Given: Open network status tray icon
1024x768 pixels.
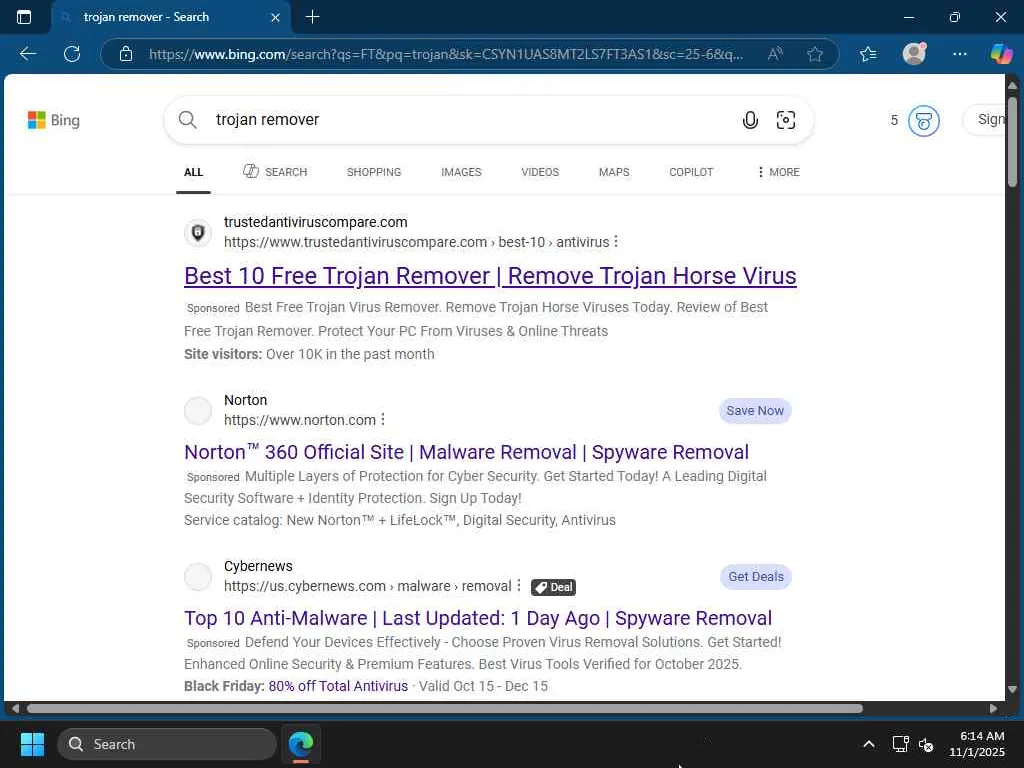Looking at the screenshot, I should [901, 744].
